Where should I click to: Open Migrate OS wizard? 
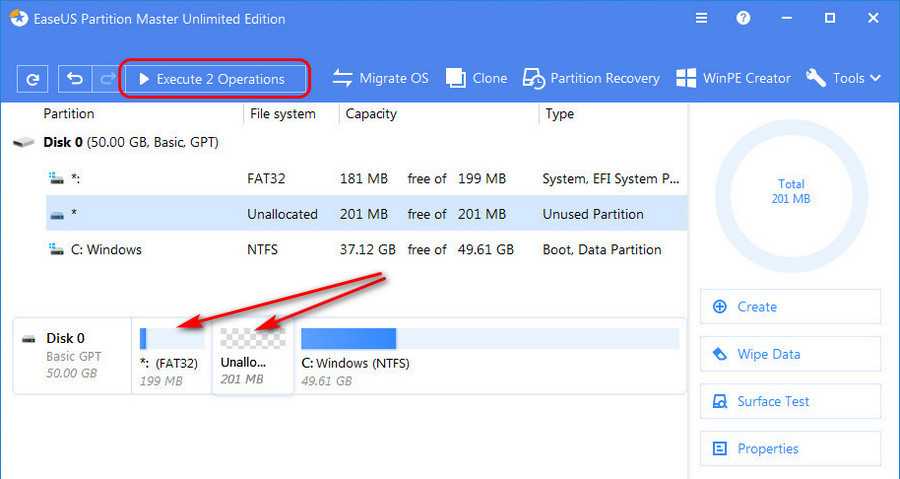pos(380,79)
